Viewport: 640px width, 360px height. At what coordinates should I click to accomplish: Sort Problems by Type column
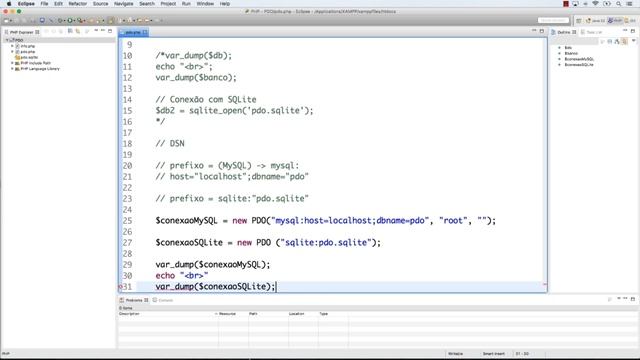click(333, 314)
